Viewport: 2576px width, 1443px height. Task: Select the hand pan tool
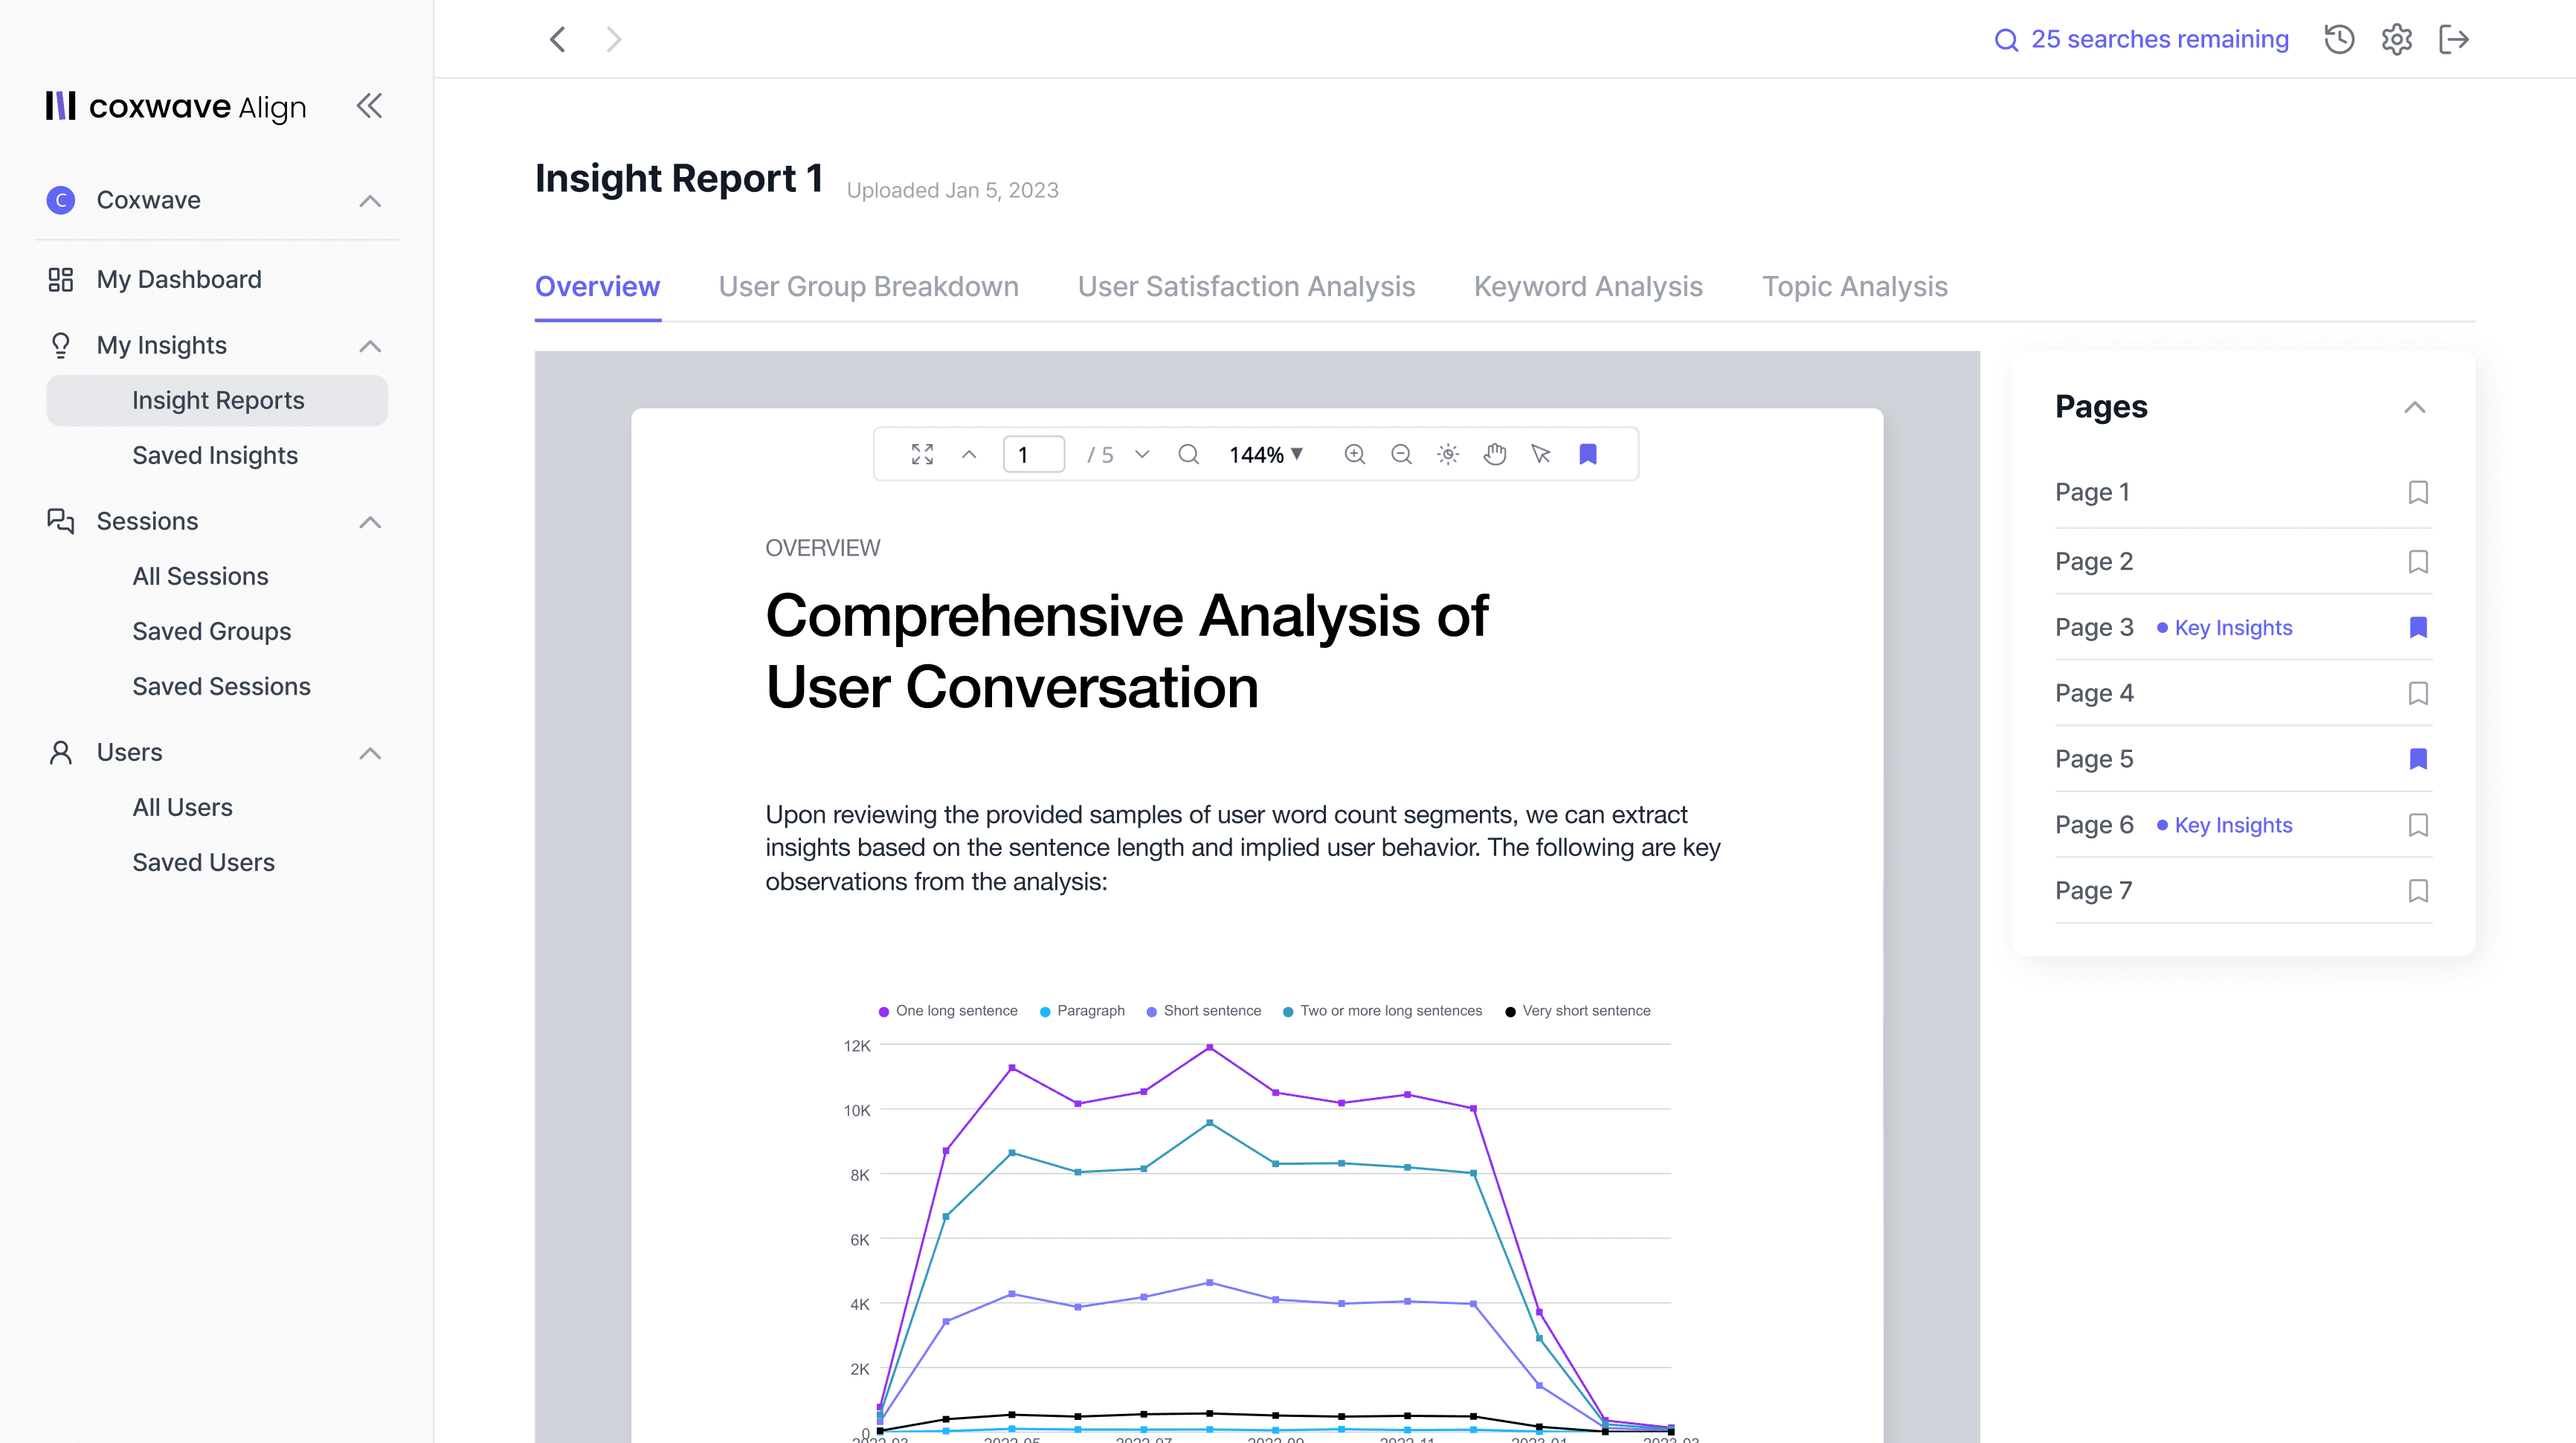pyautogui.click(x=1495, y=454)
